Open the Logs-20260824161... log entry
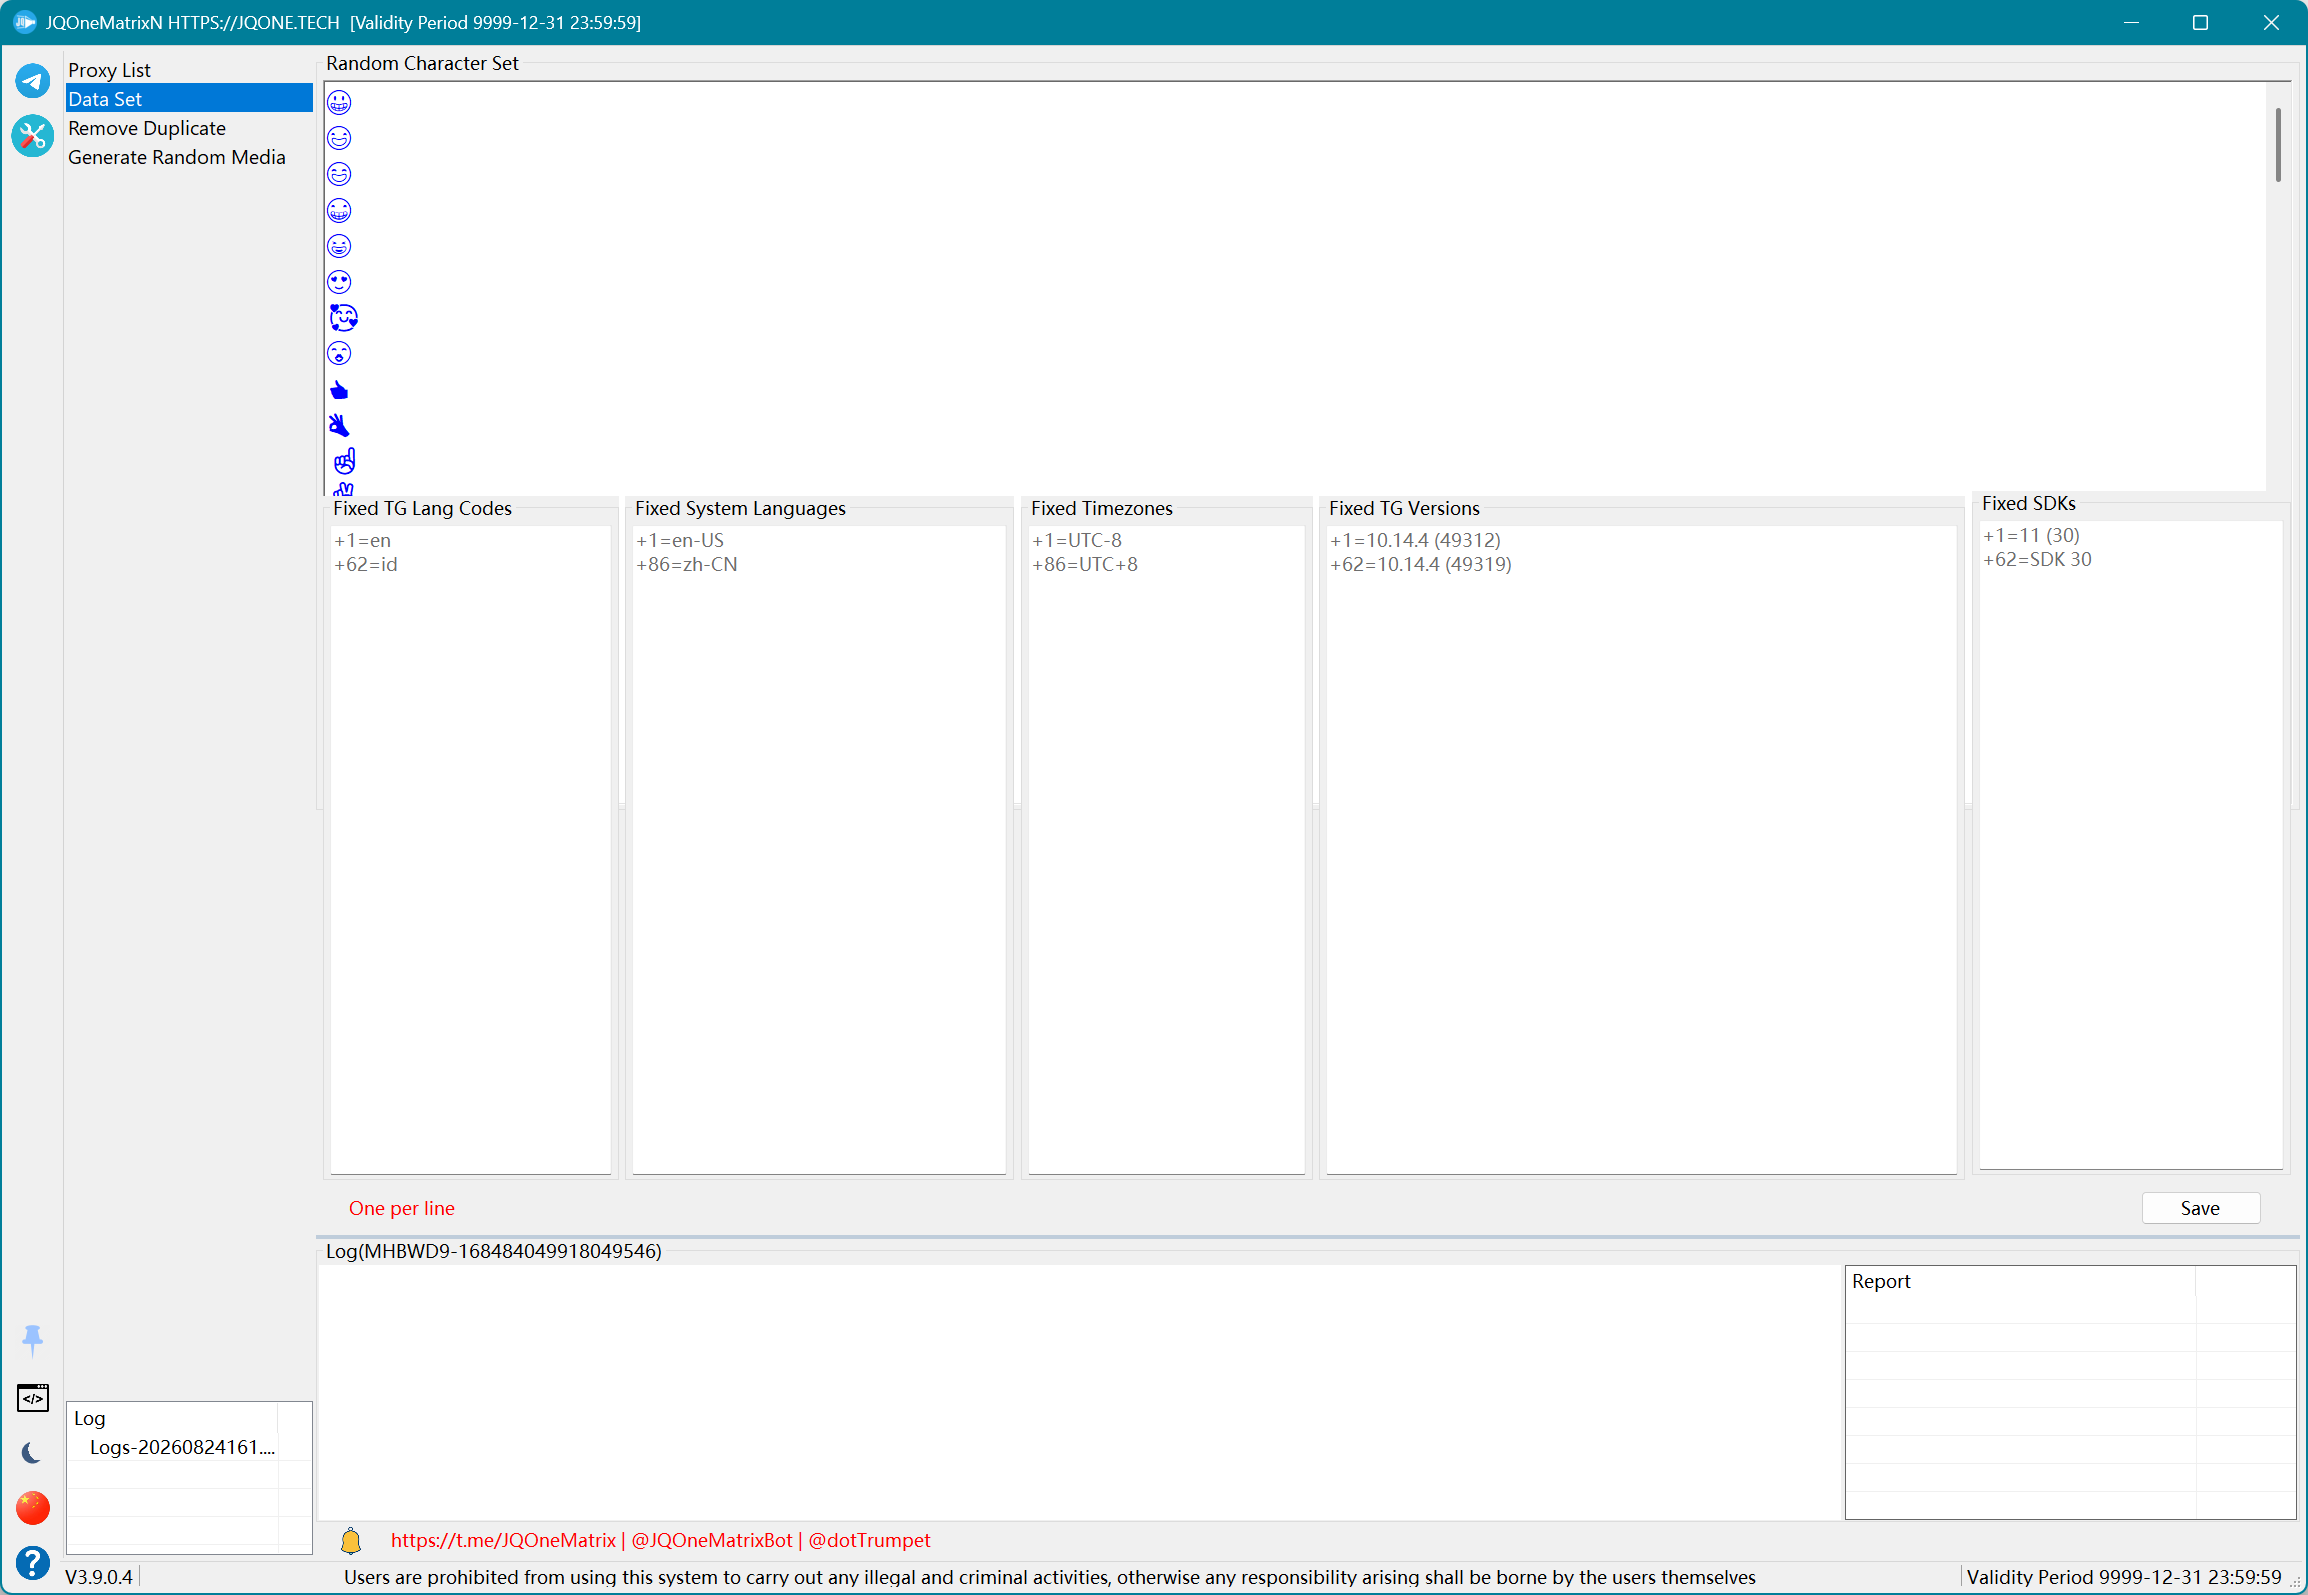 click(182, 1447)
